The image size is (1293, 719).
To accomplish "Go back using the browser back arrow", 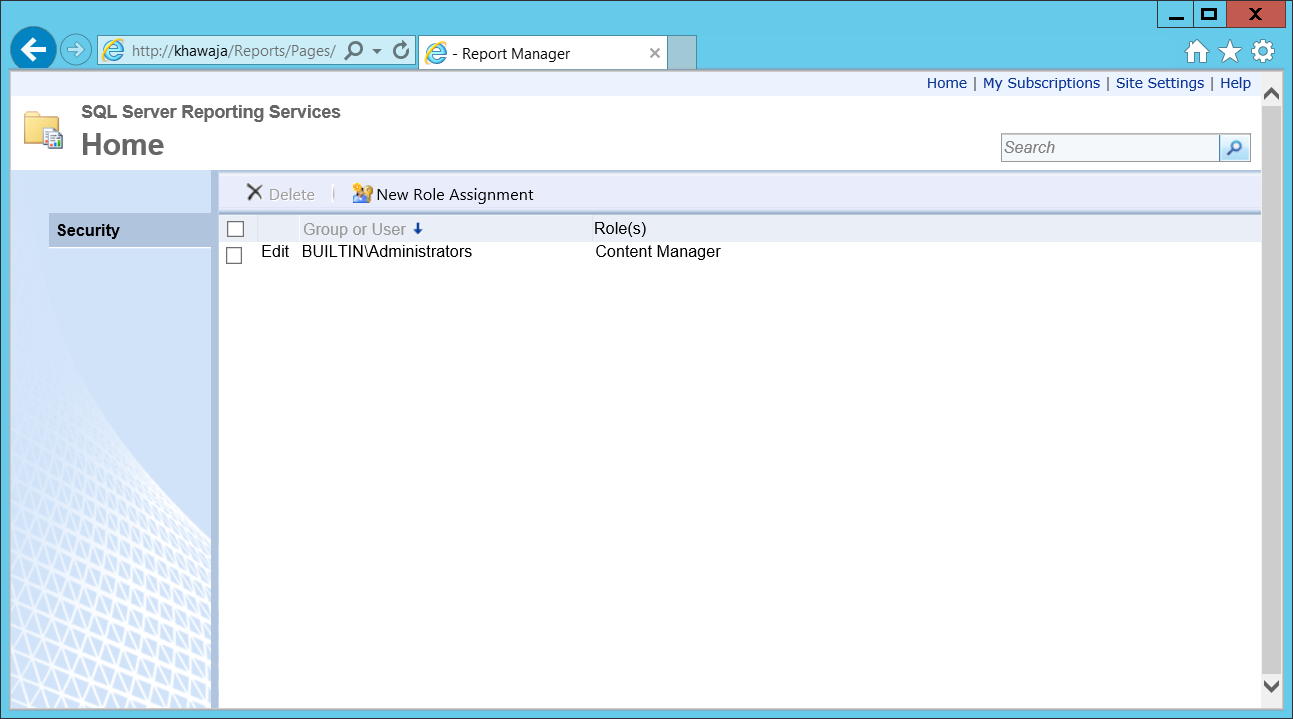I will (x=33, y=49).
